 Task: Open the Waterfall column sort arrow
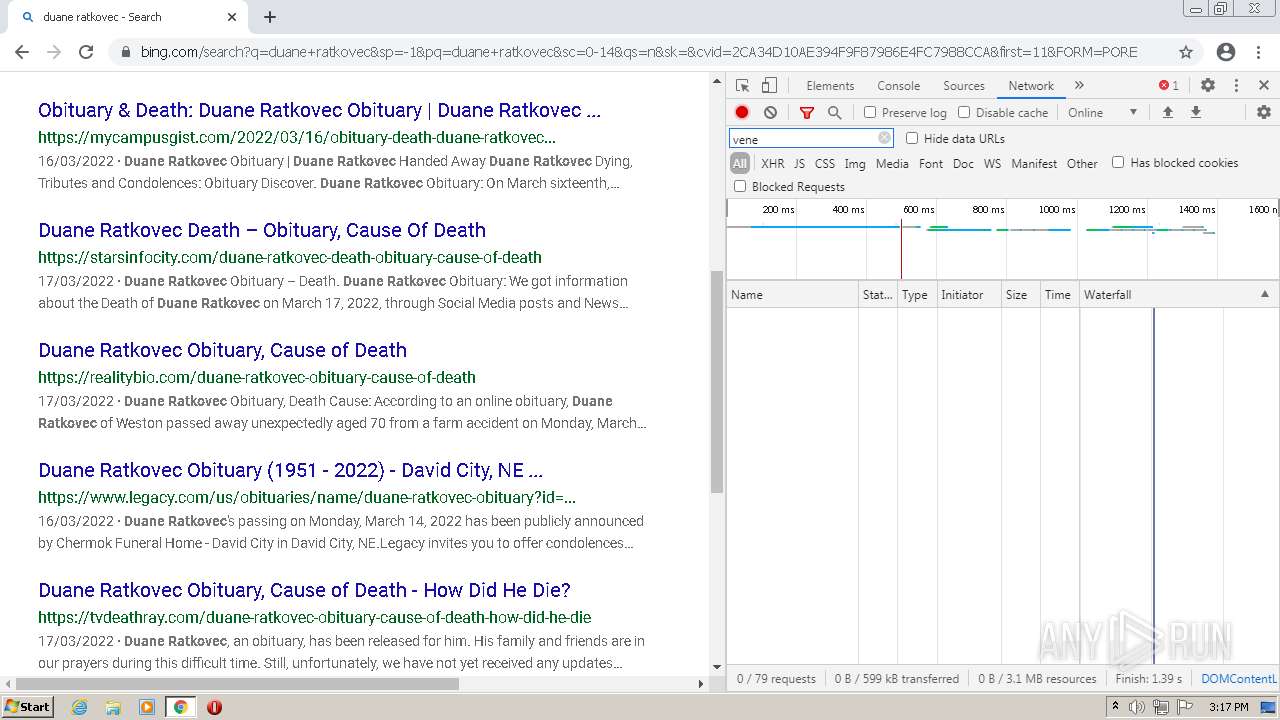point(1264,294)
